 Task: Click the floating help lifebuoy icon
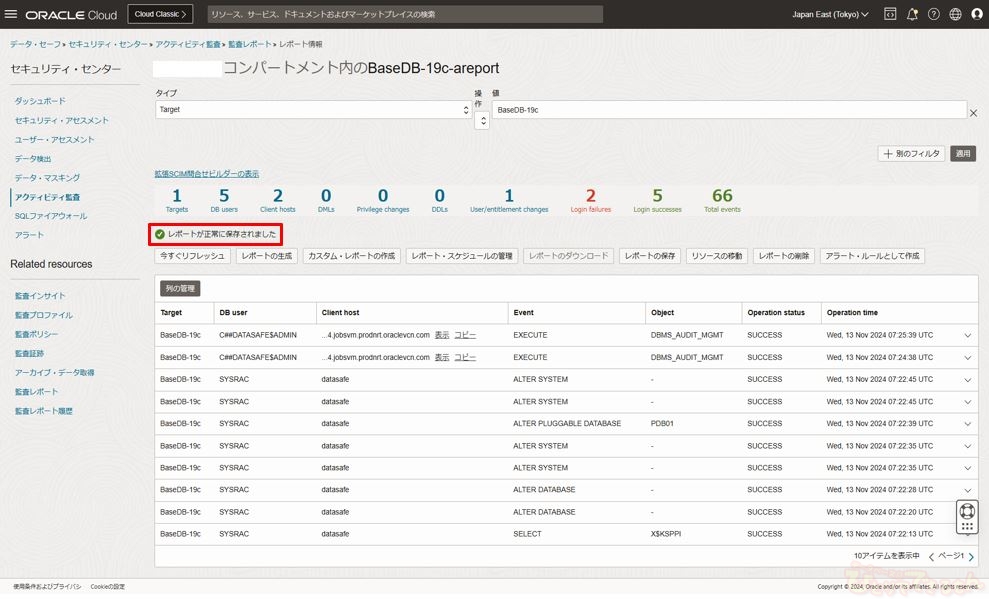tap(966, 514)
